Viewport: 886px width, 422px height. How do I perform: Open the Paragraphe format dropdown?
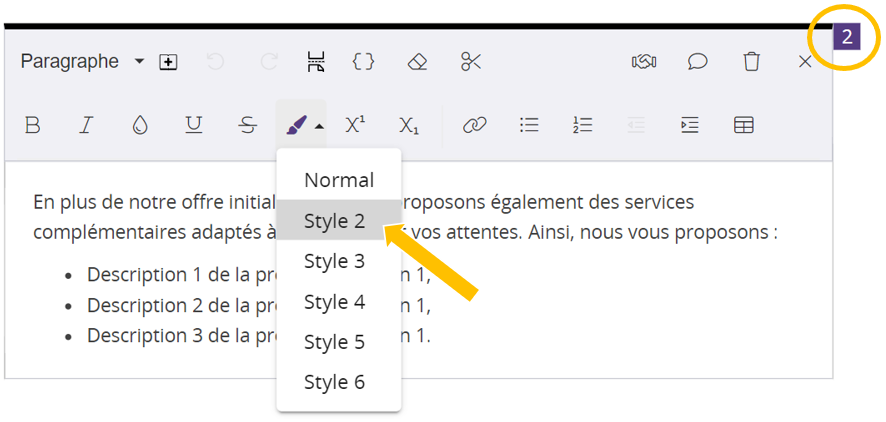(x=83, y=62)
